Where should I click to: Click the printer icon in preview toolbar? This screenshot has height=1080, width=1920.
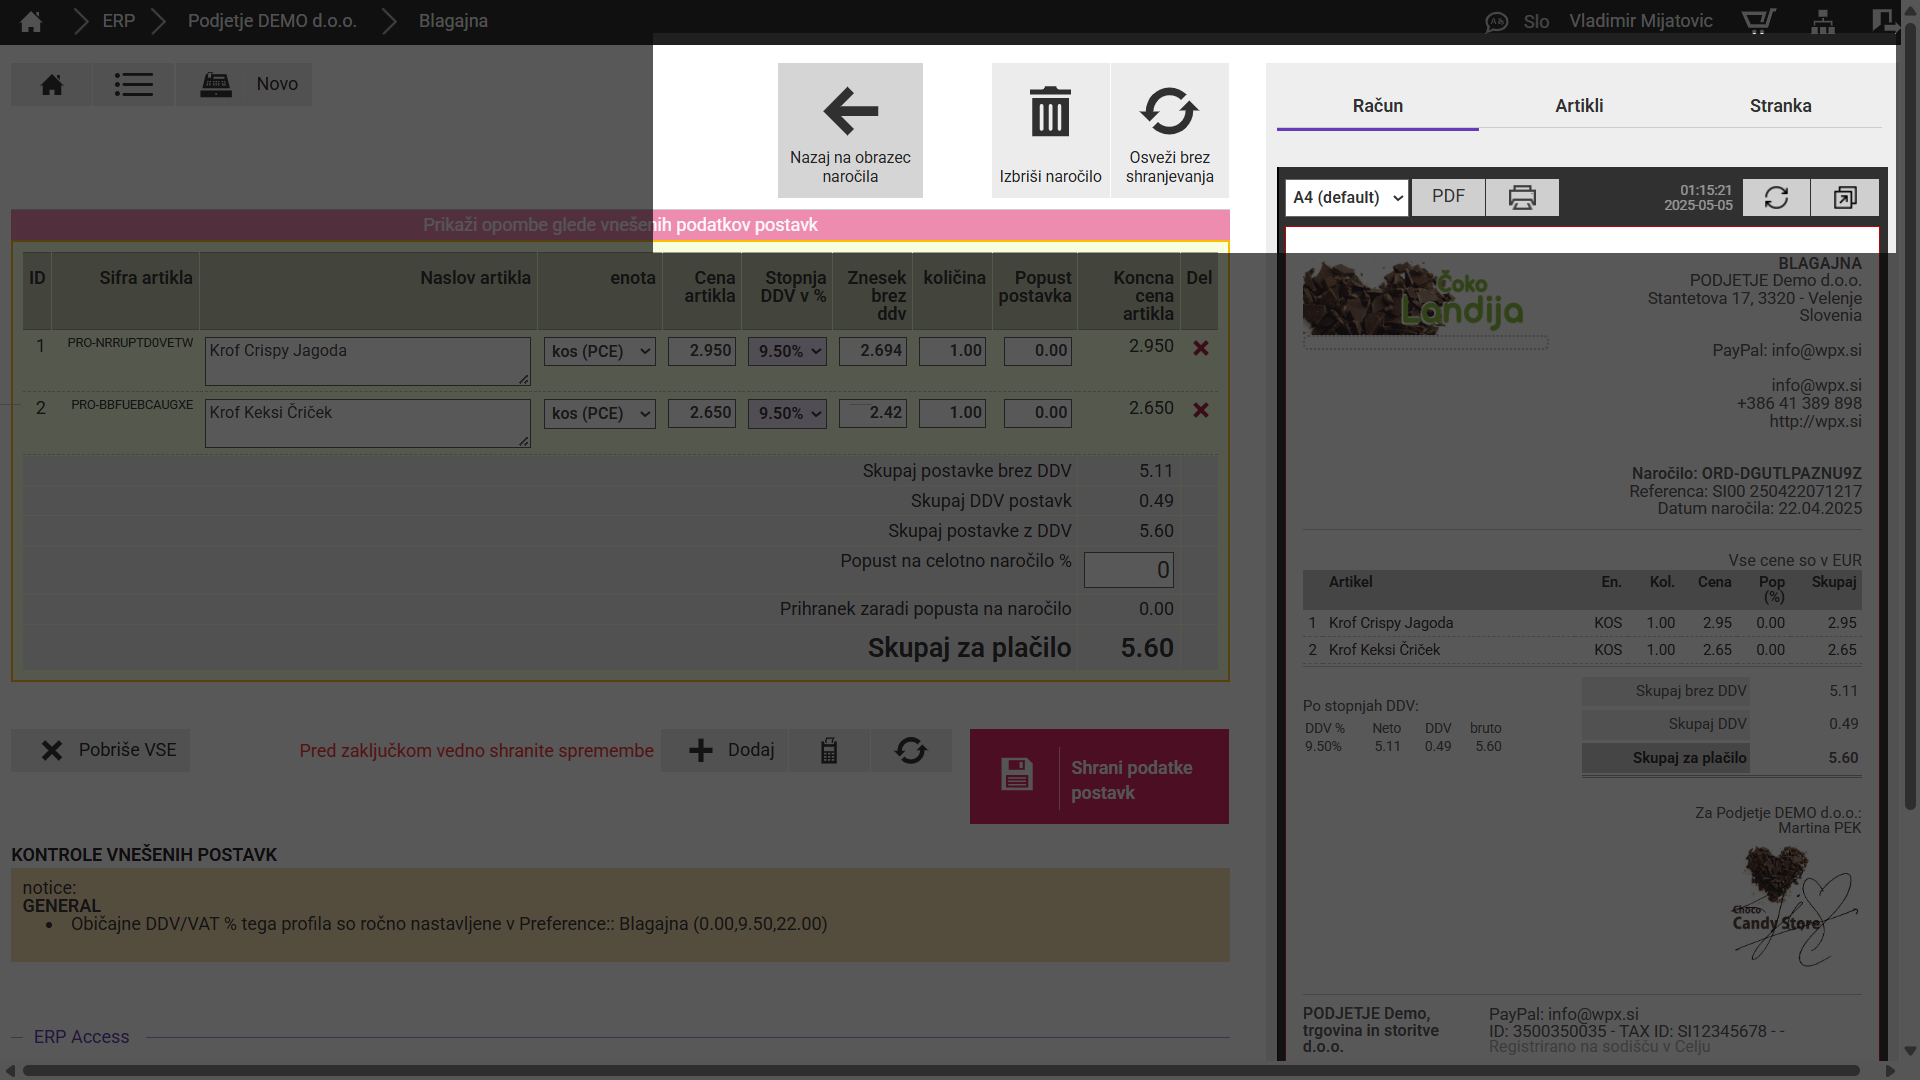[1521, 197]
